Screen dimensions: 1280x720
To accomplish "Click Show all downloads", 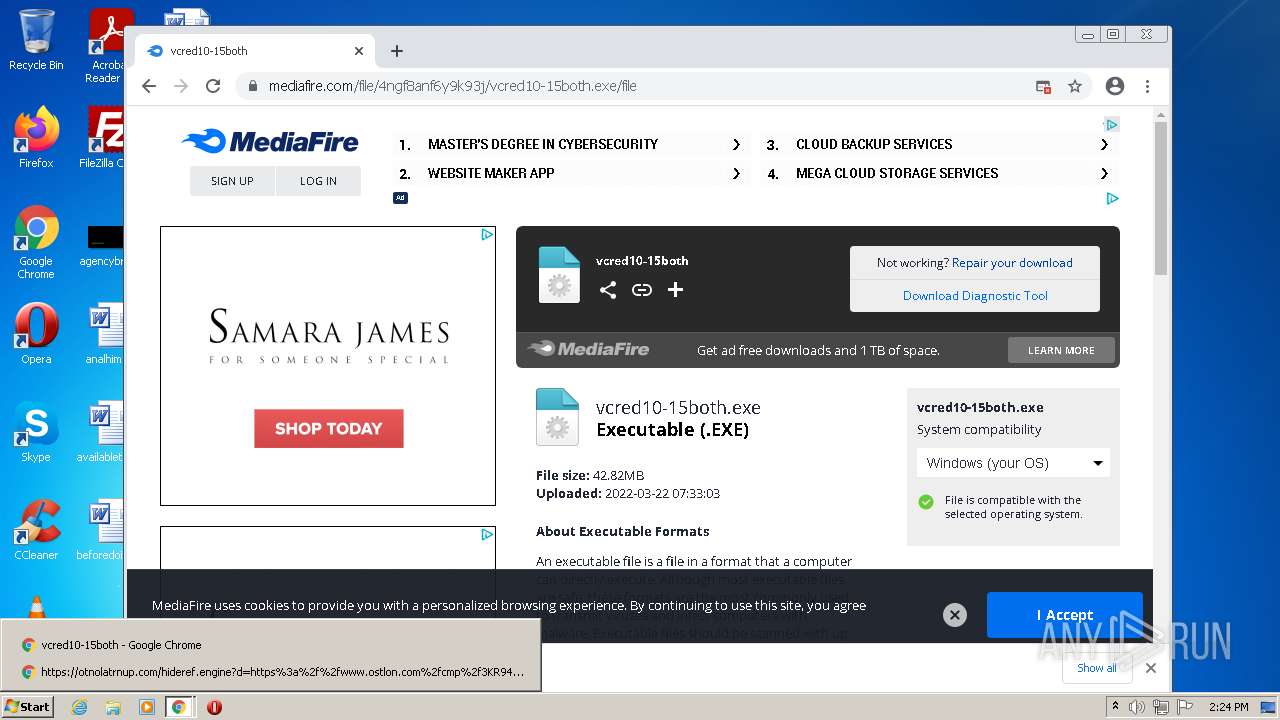I will click(1097, 668).
